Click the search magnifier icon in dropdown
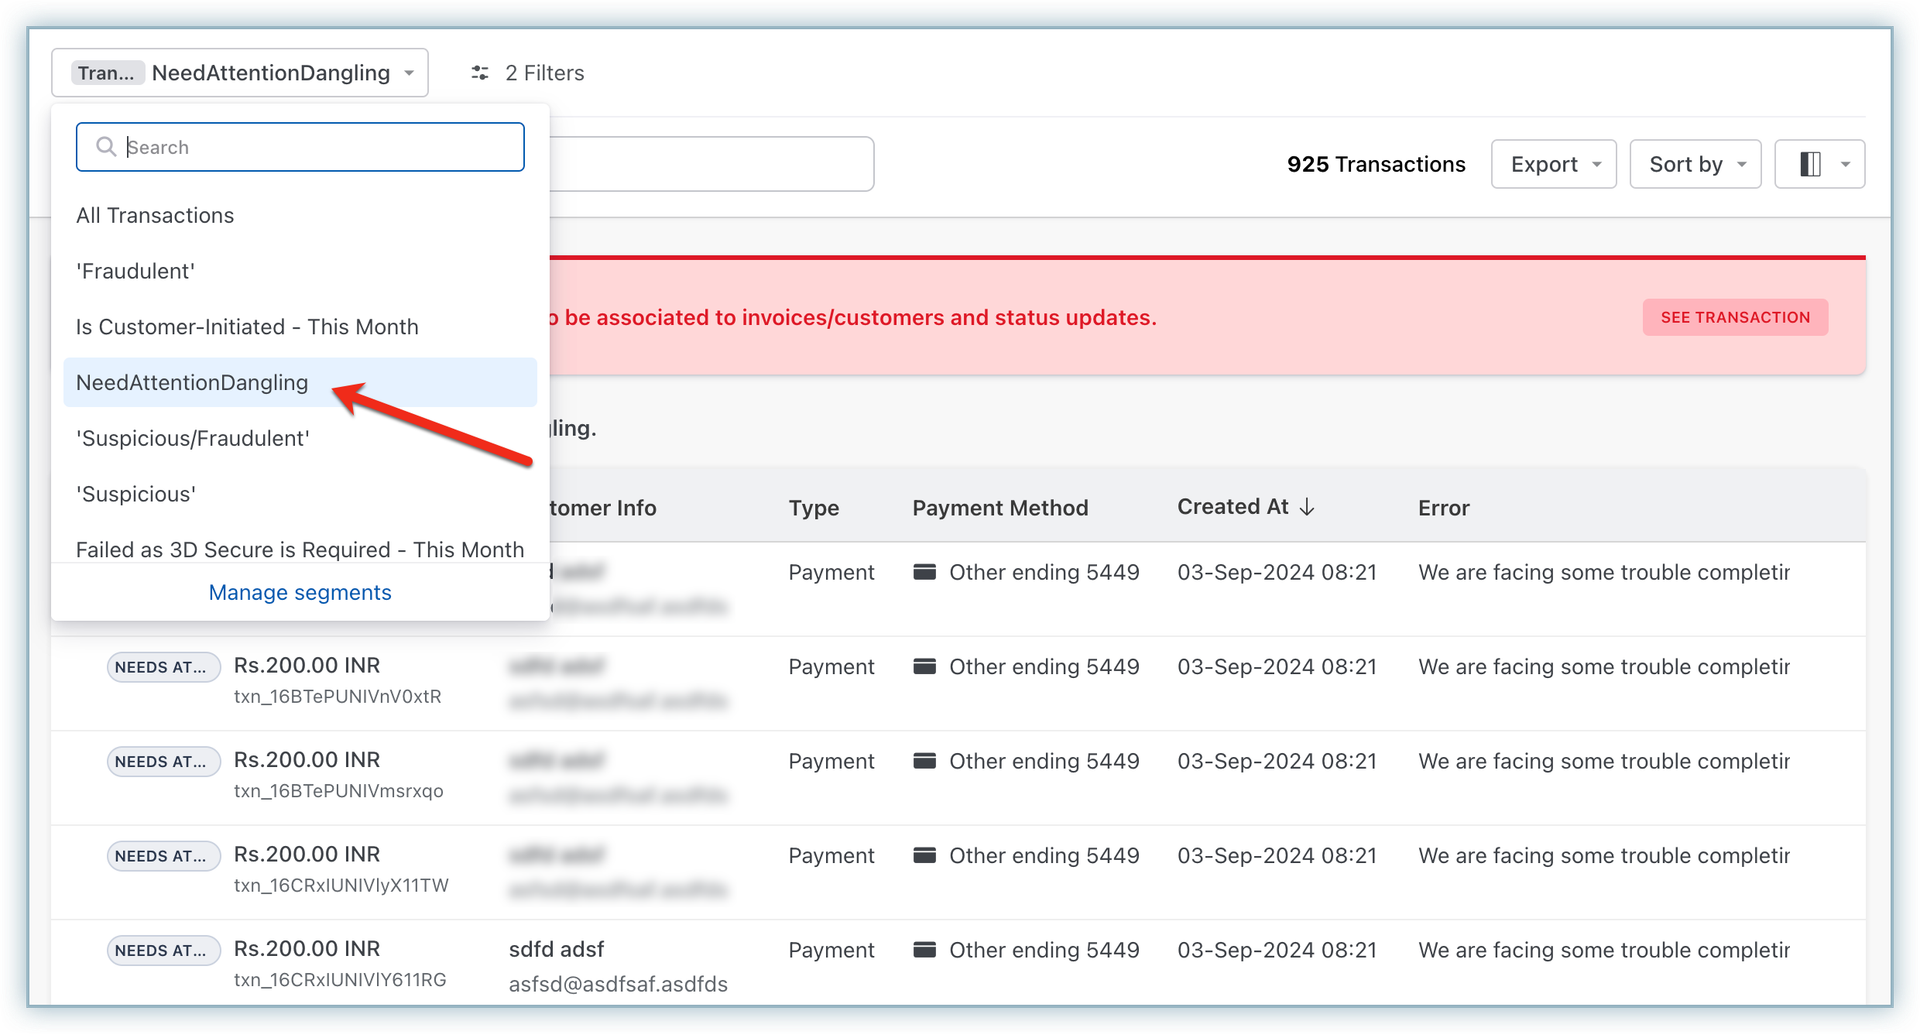Screen dimensions: 1920x1034 tap(105, 147)
